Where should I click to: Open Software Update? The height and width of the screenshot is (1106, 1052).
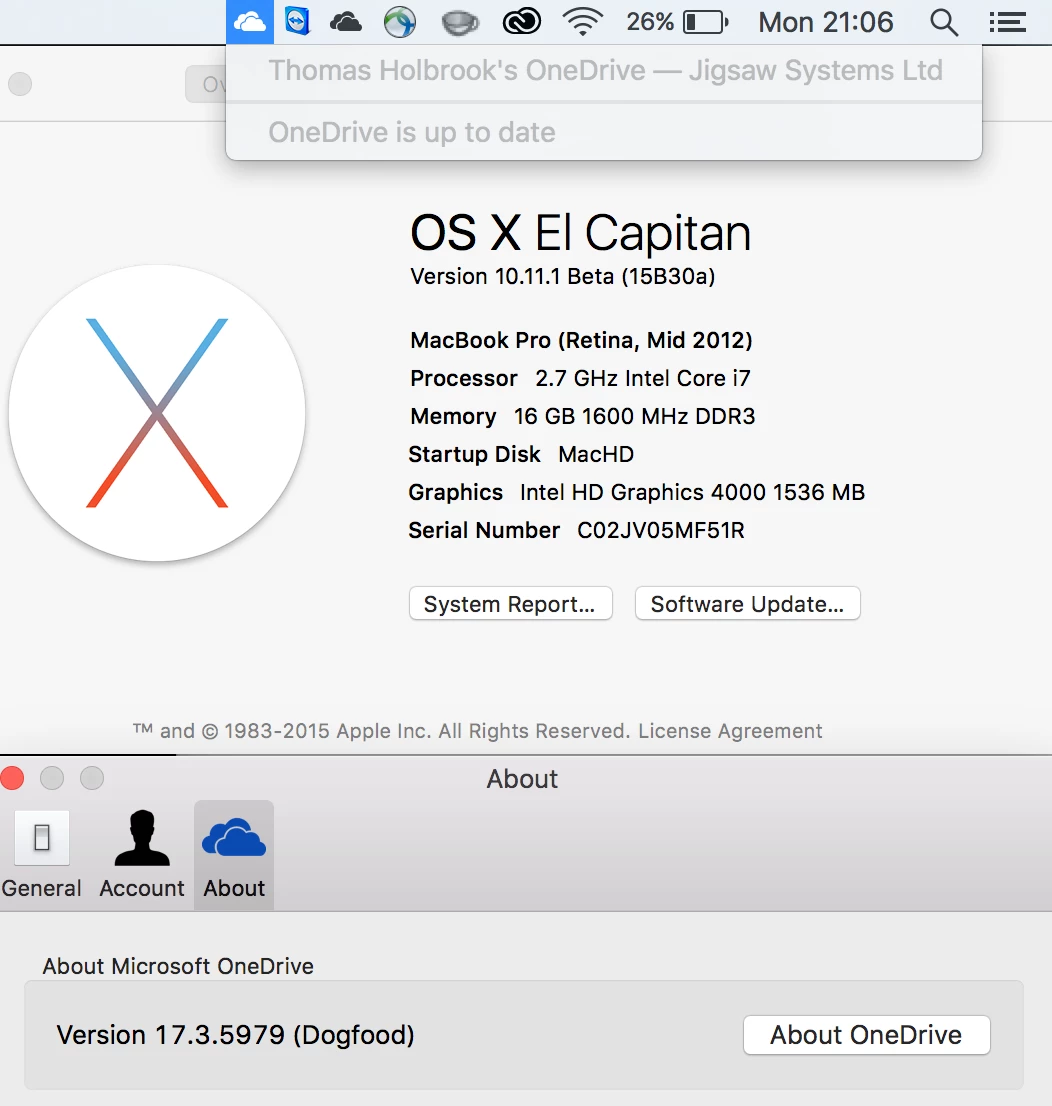(747, 604)
